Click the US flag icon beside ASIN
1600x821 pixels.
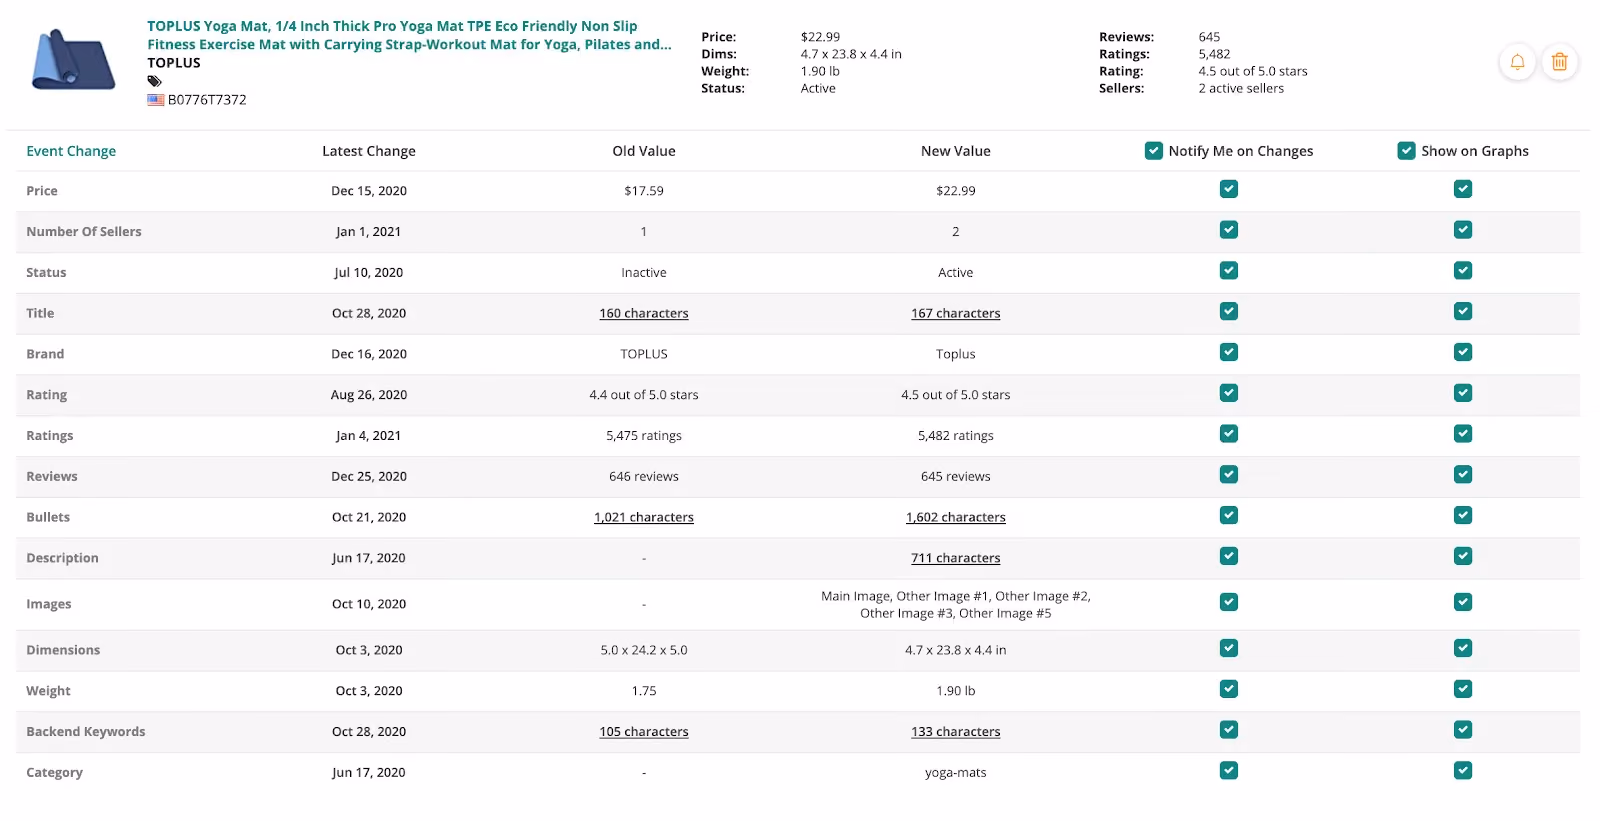tap(156, 100)
